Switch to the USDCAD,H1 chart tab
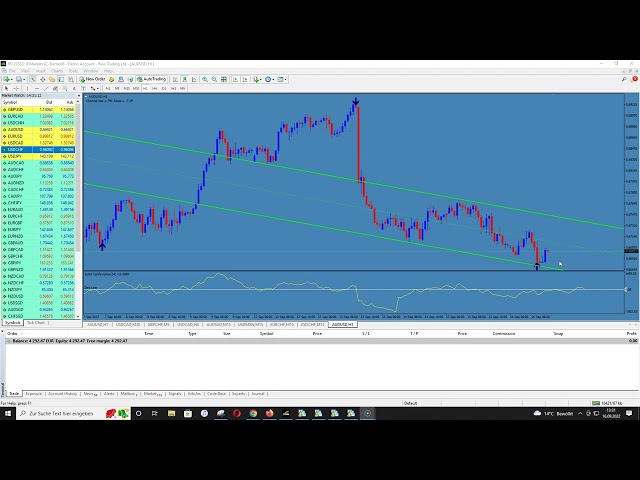Image resolution: width=640 pixels, height=480 pixels. tap(128, 325)
